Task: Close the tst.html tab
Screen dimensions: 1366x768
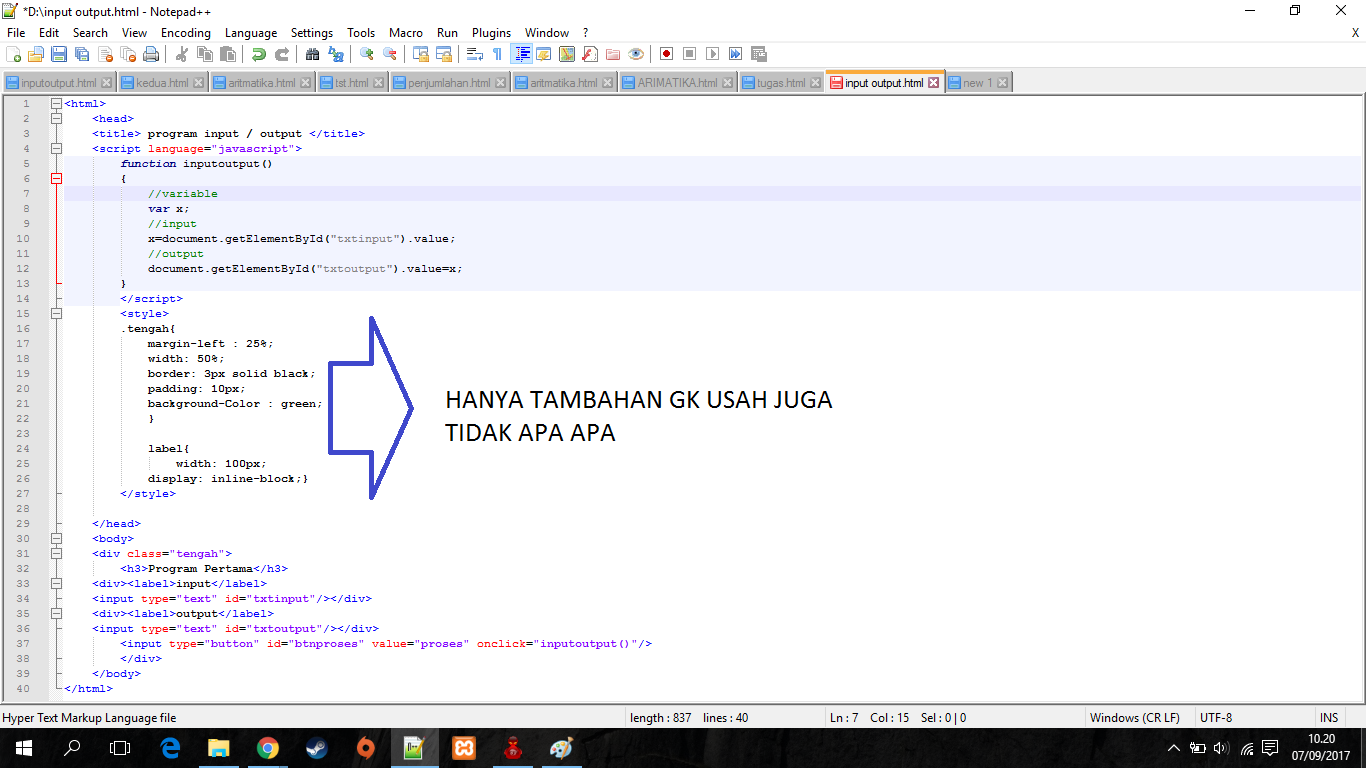Action: point(380,83)
